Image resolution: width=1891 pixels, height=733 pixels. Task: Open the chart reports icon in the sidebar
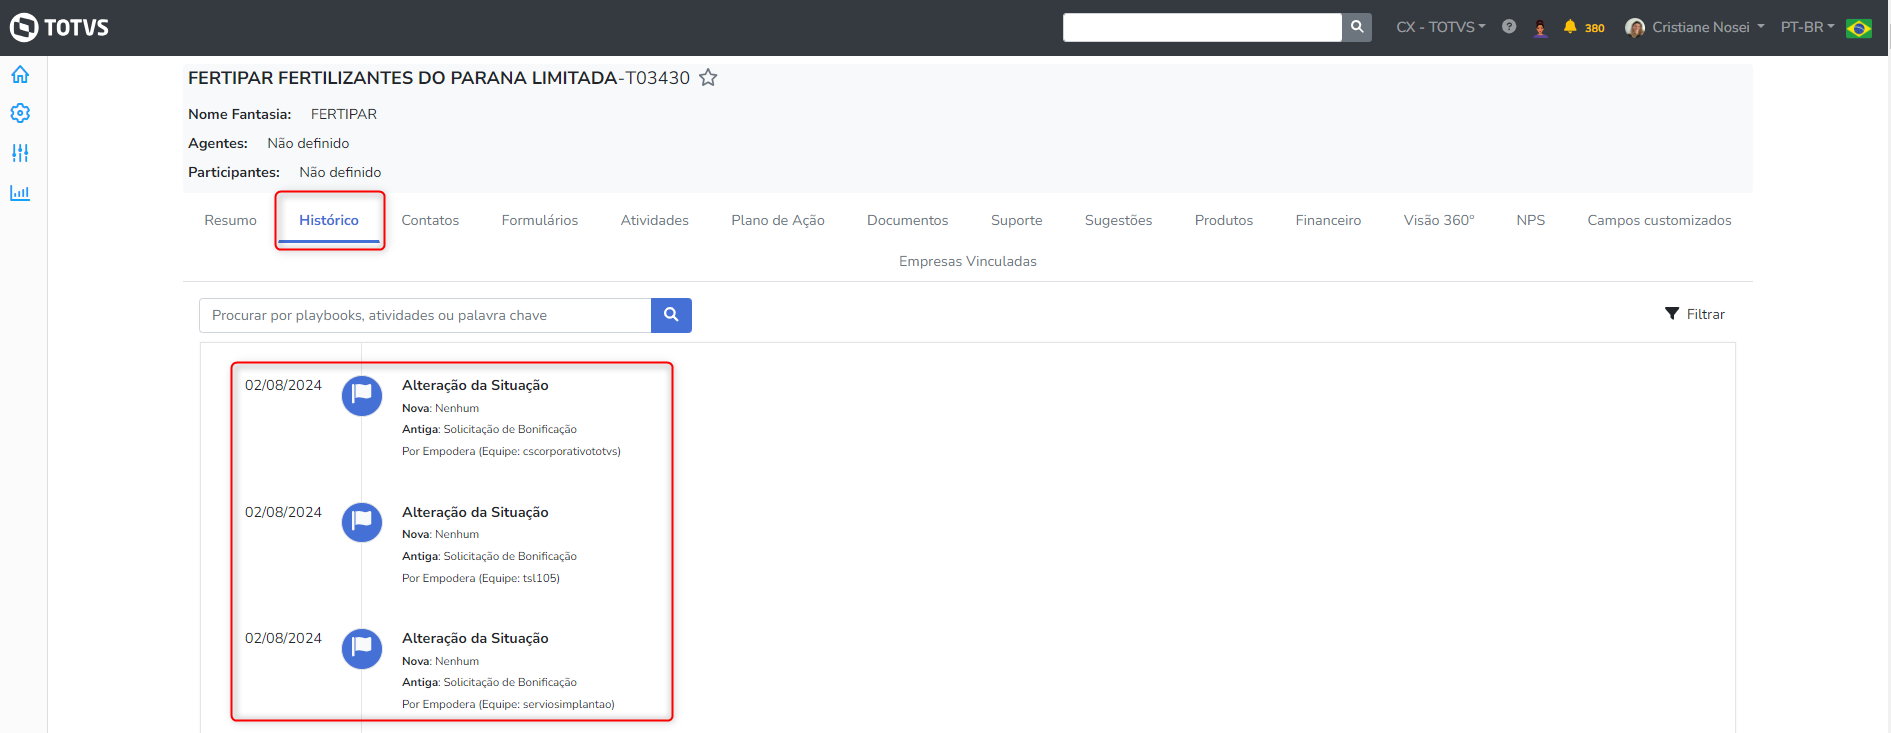20,192
